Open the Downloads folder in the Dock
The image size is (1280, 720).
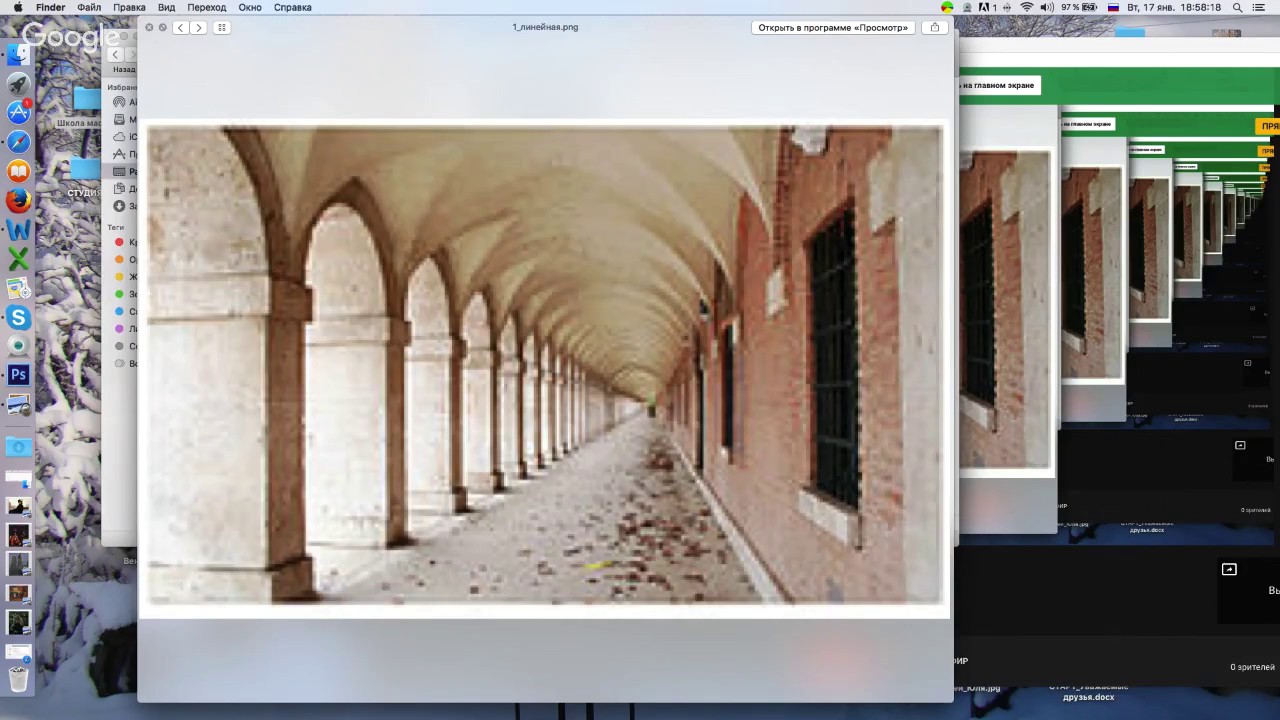(x=19, y=446)
